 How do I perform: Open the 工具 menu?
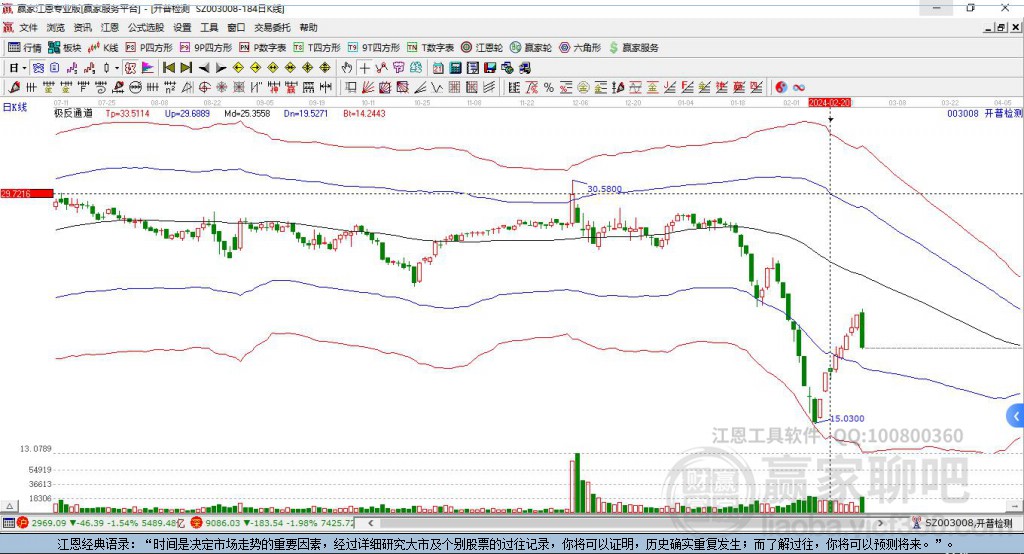[x=209, y=27]
